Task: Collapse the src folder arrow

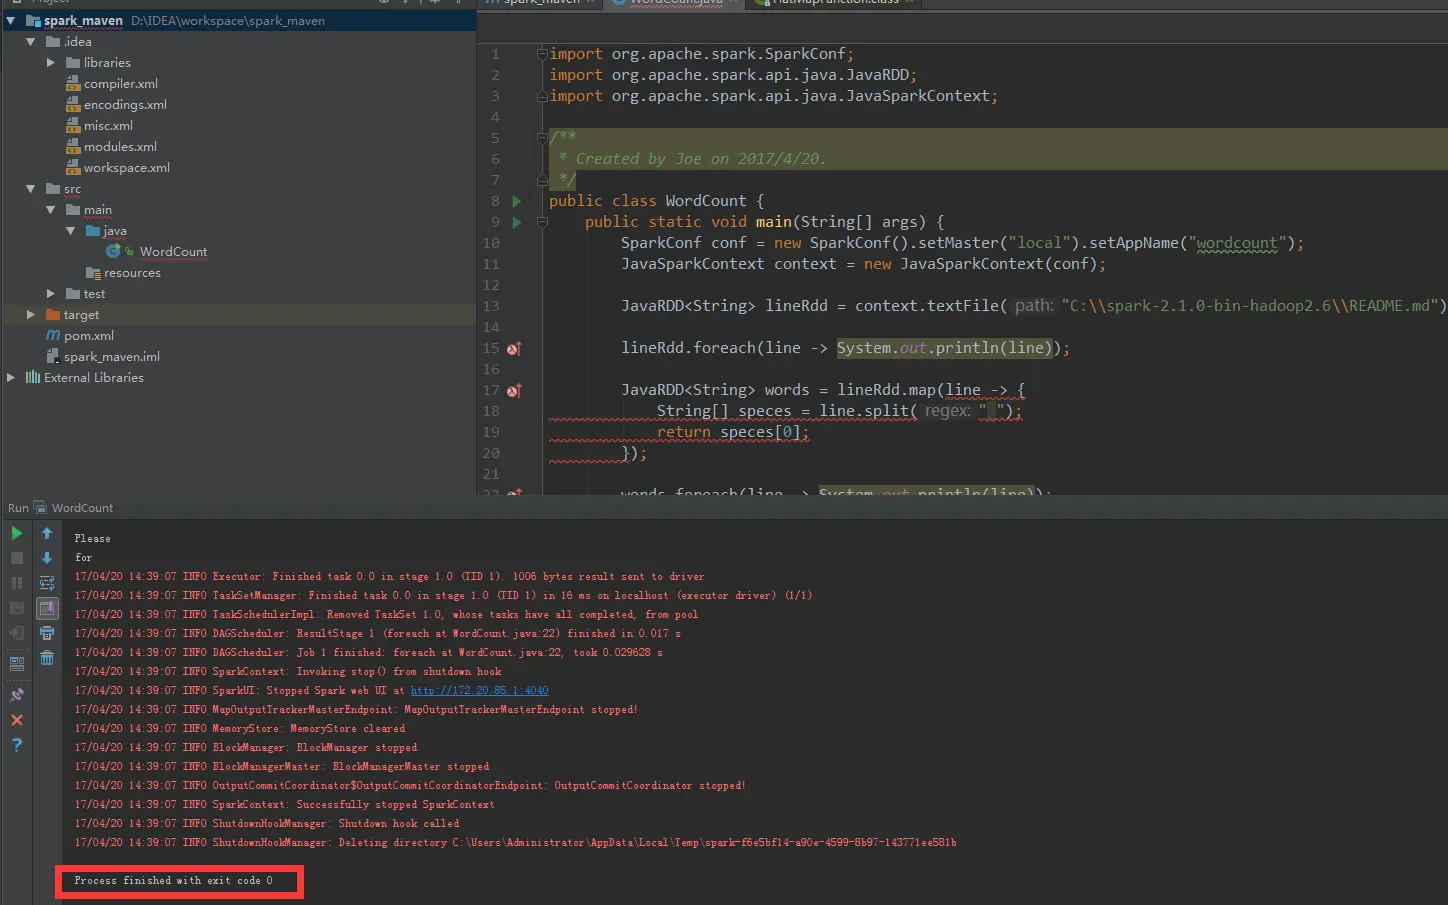Action: (x=31, y=188)
